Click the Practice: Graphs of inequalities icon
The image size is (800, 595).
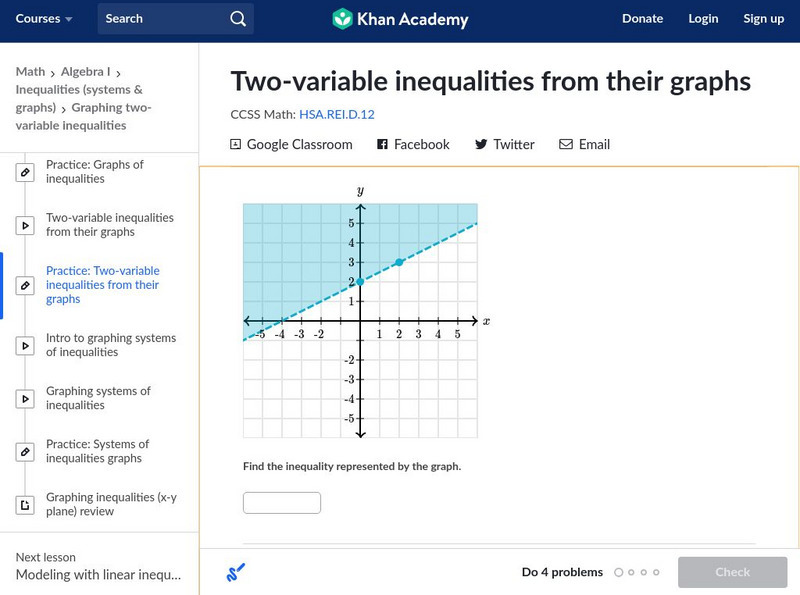pos(25,173)
